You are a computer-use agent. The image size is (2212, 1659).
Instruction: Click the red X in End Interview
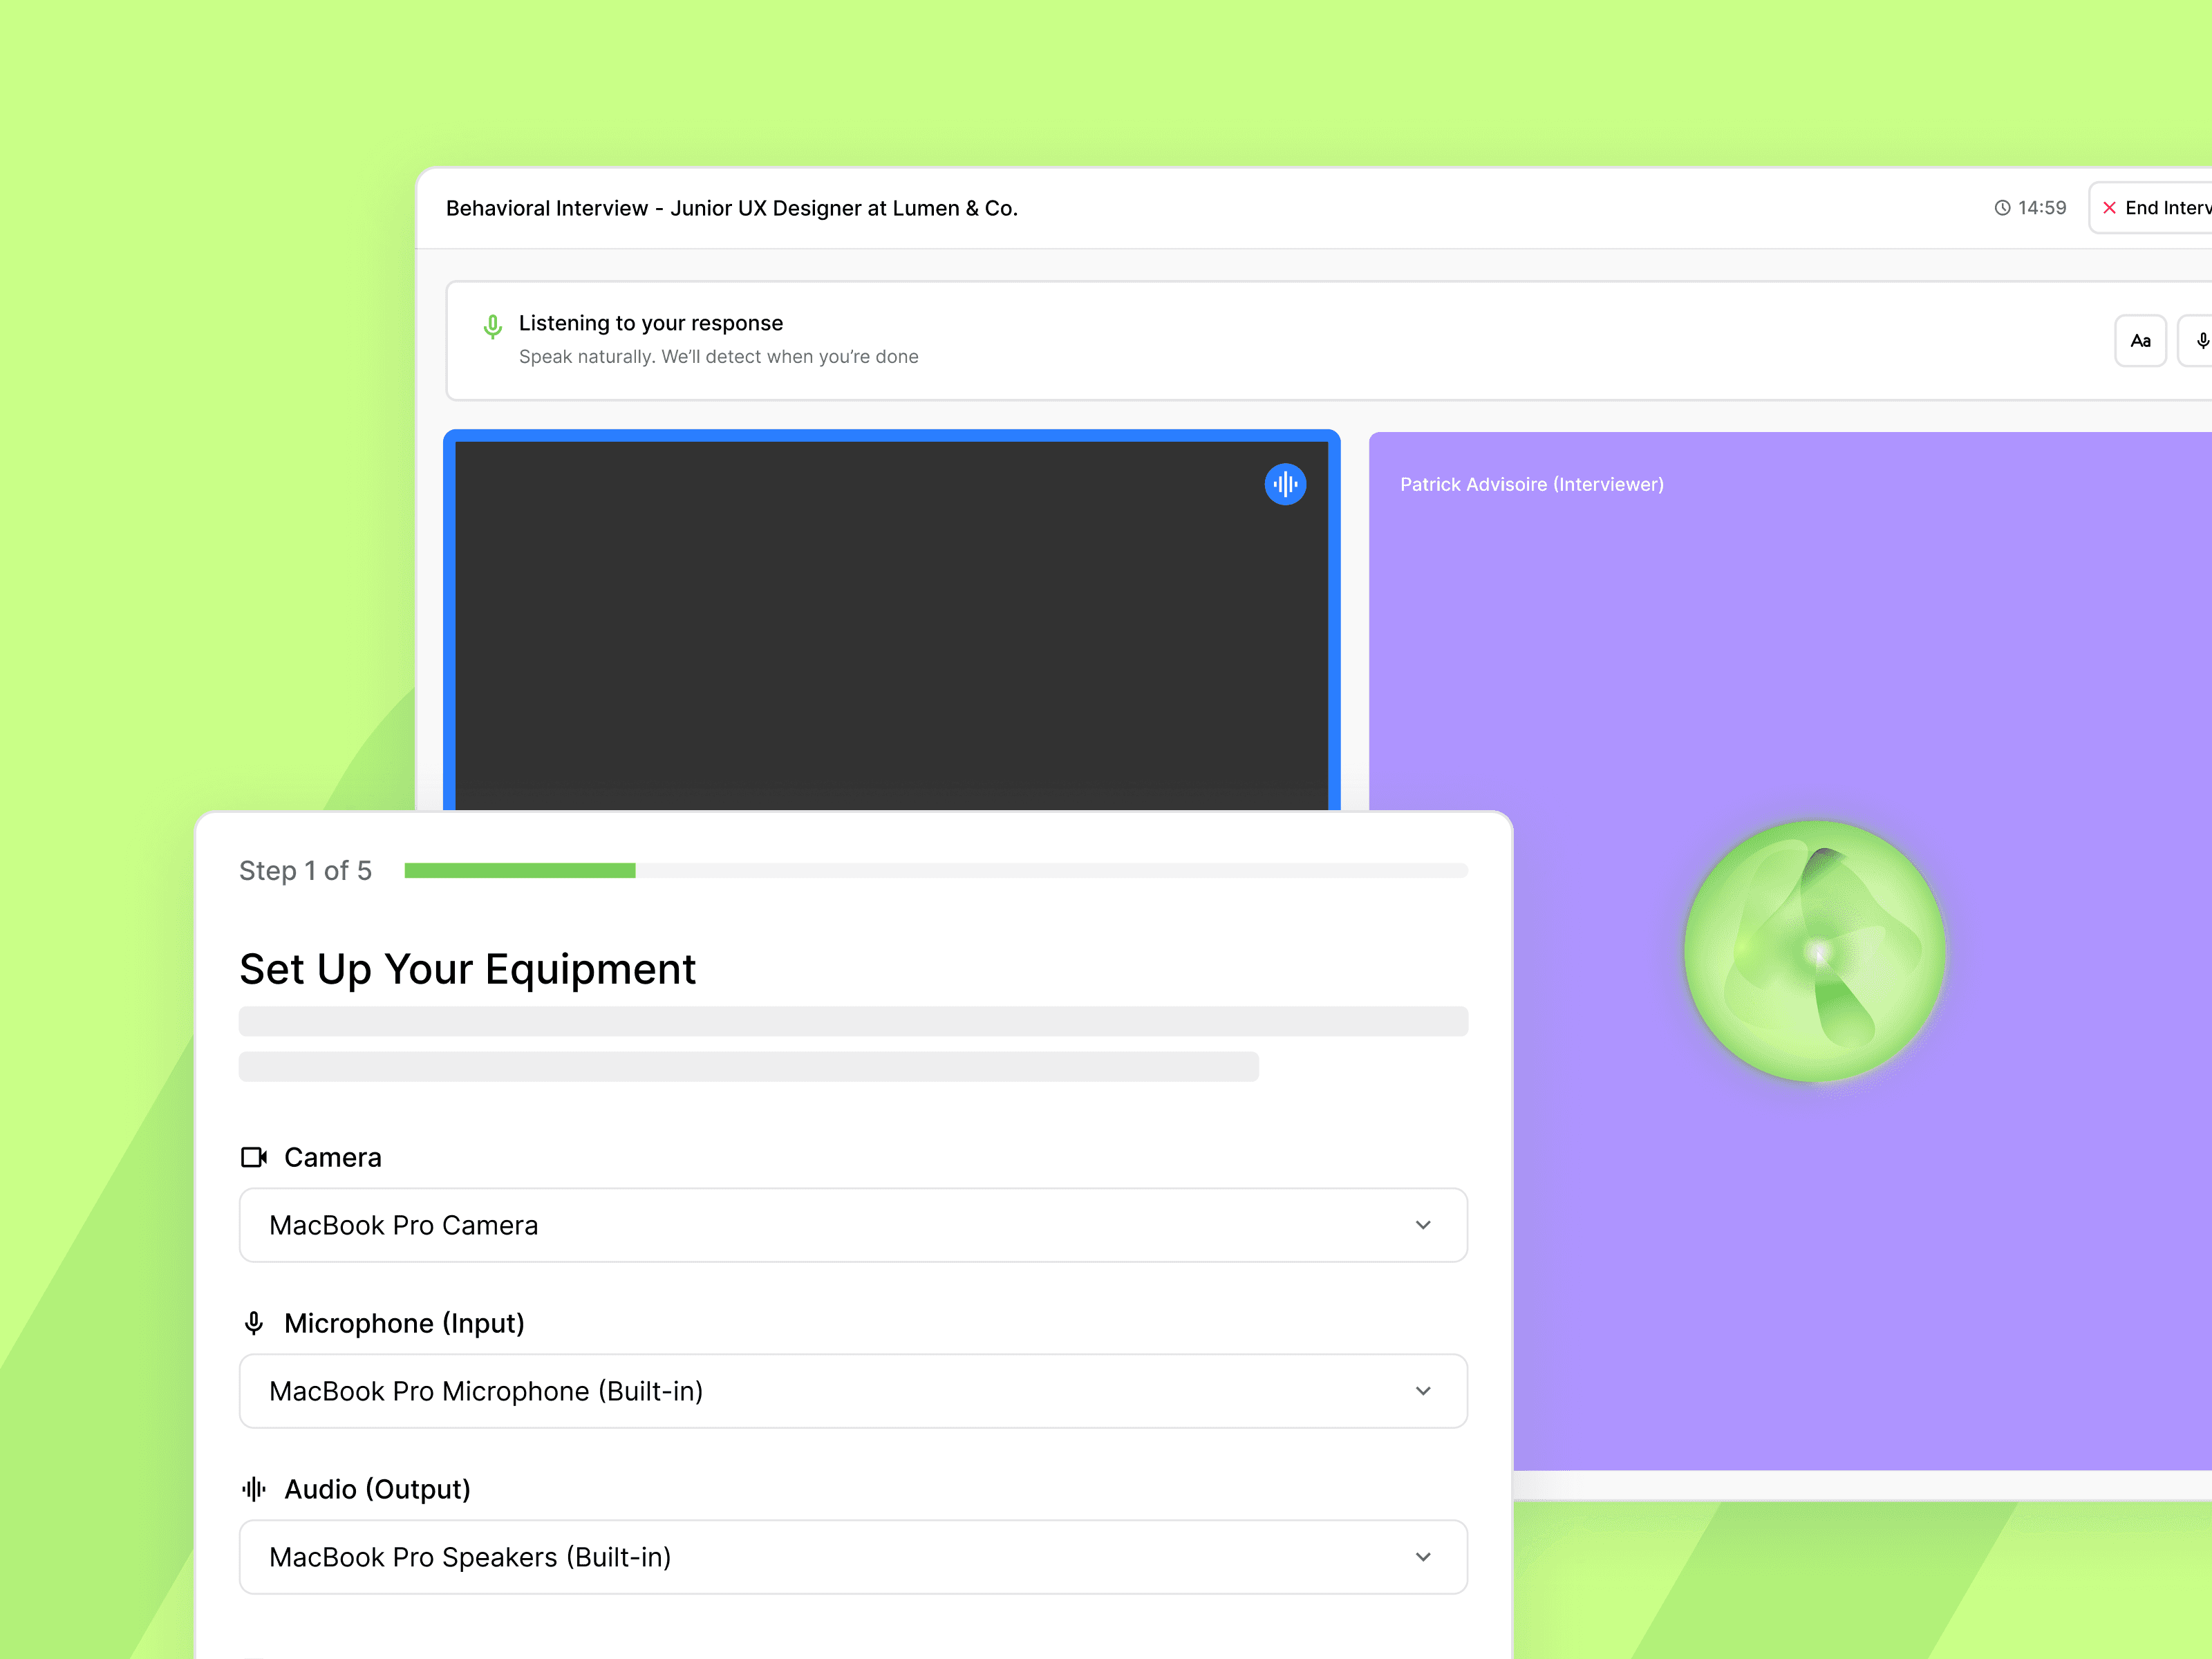coord(2109,208)
